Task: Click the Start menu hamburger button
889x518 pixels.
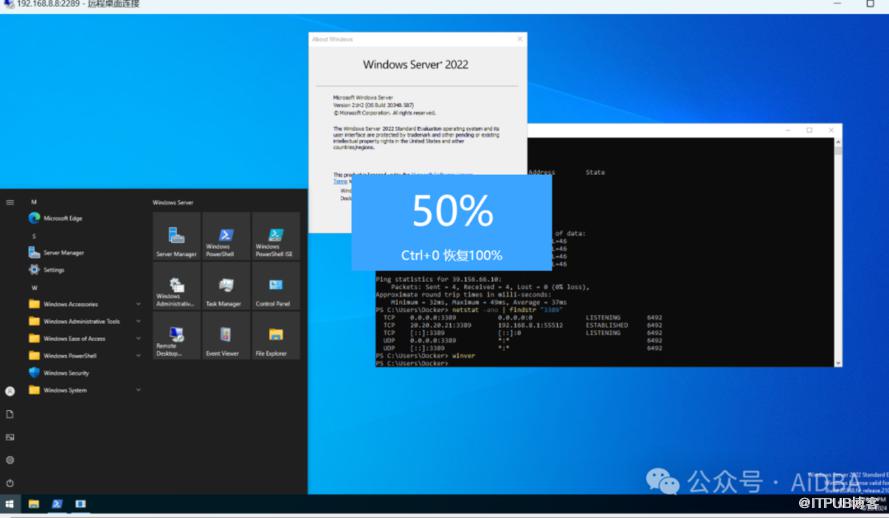Action: click(10, 202)
